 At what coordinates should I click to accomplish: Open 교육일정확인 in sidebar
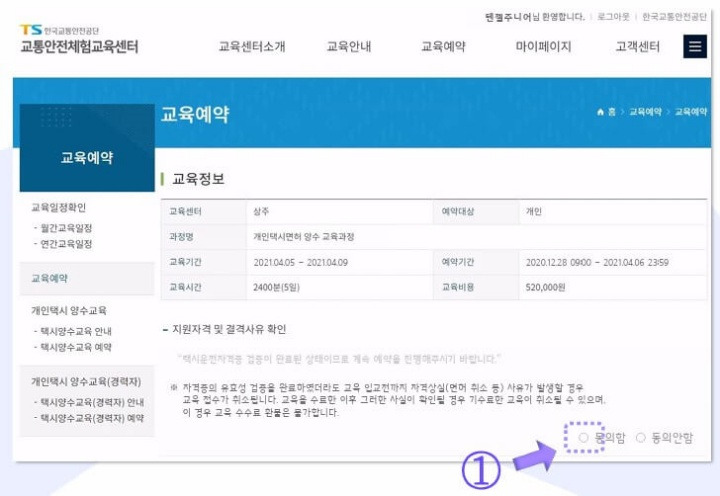(x=58, y=208)
